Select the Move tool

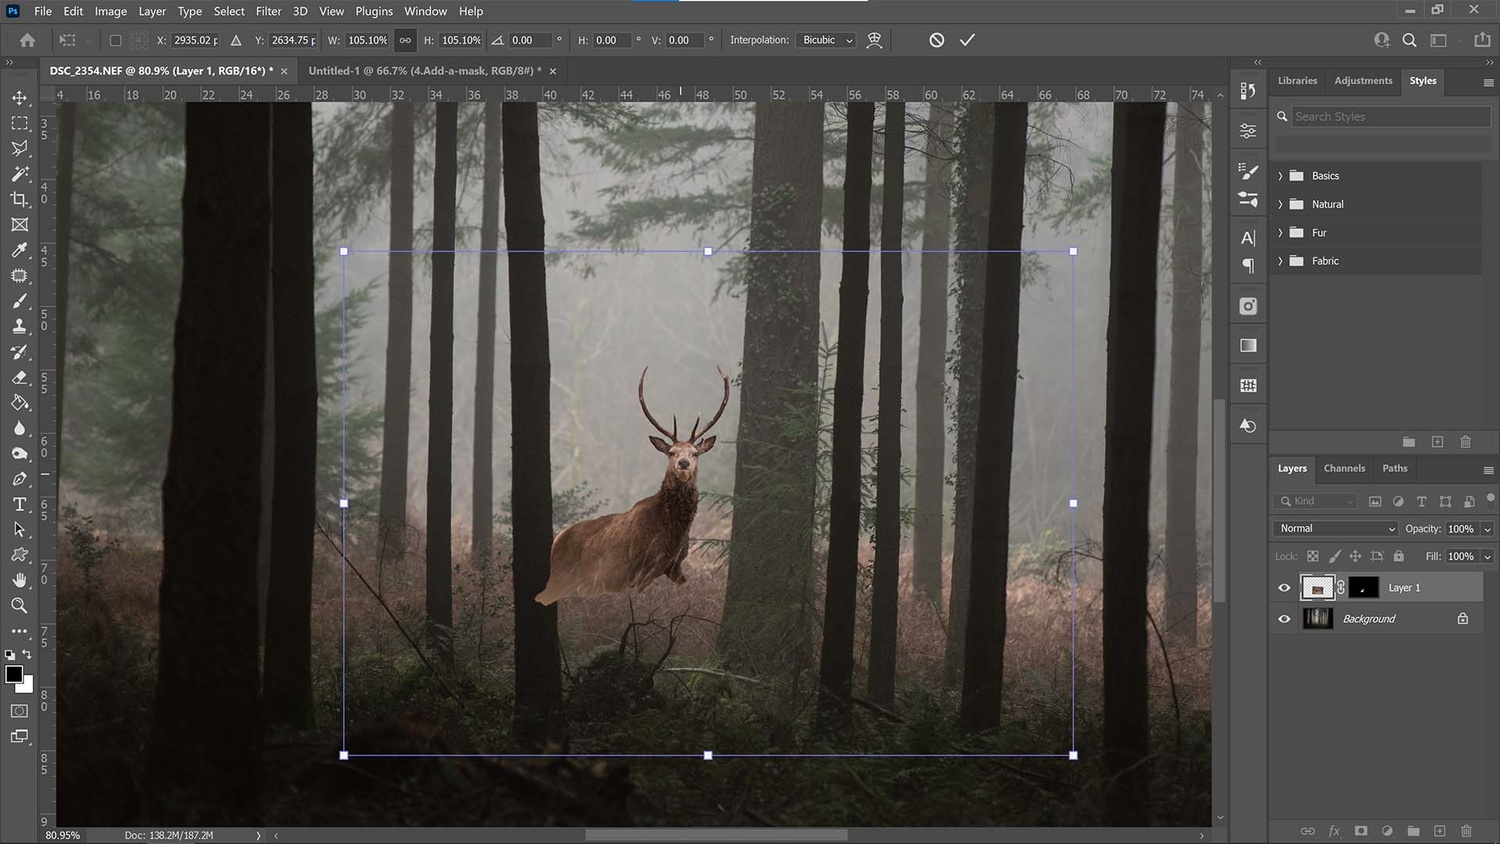click(19, 98)
